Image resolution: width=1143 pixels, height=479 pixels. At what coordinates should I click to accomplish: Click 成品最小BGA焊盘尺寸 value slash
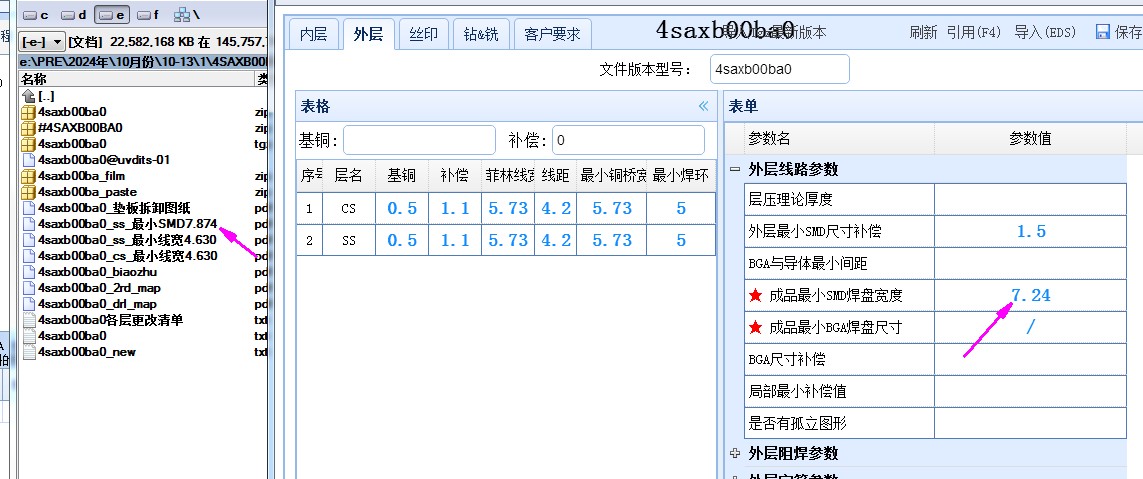[1031, 327]
